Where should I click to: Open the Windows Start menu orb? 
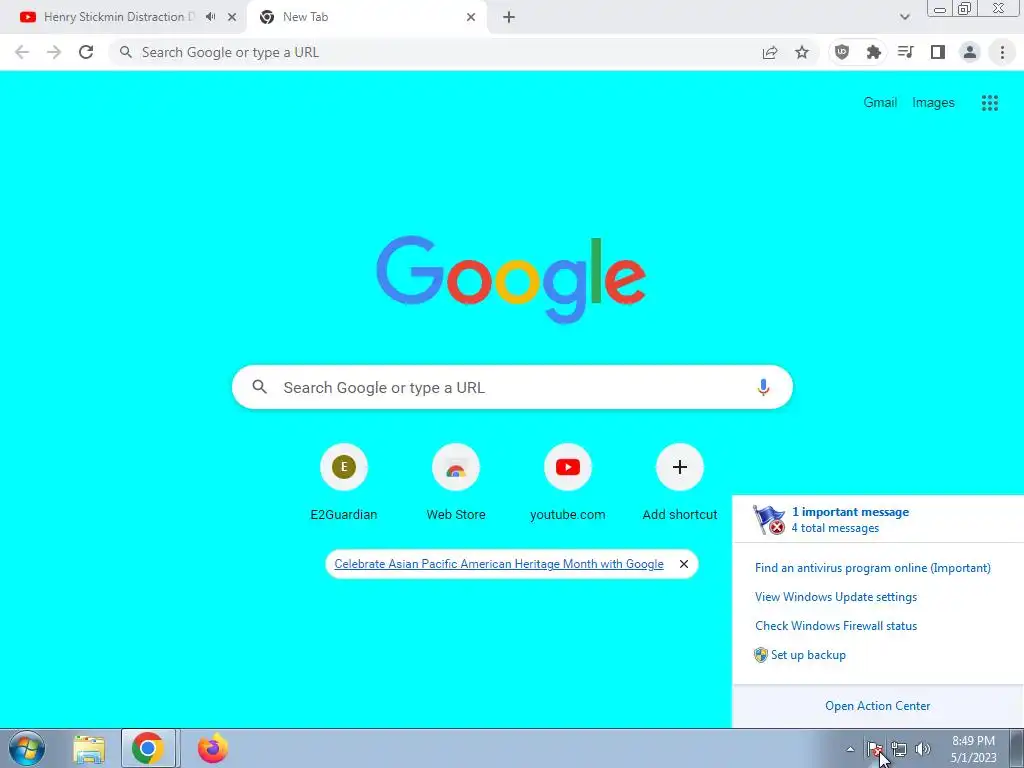tap(27, 748)
